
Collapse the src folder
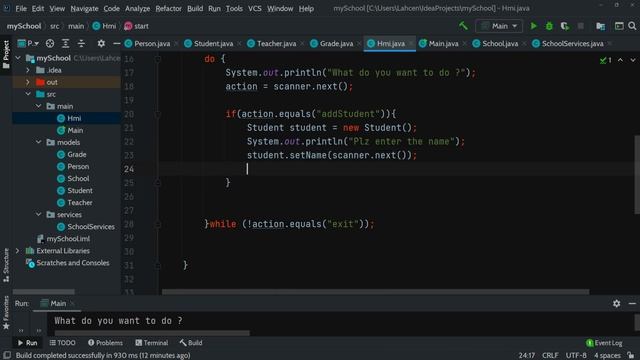[28, 94]
